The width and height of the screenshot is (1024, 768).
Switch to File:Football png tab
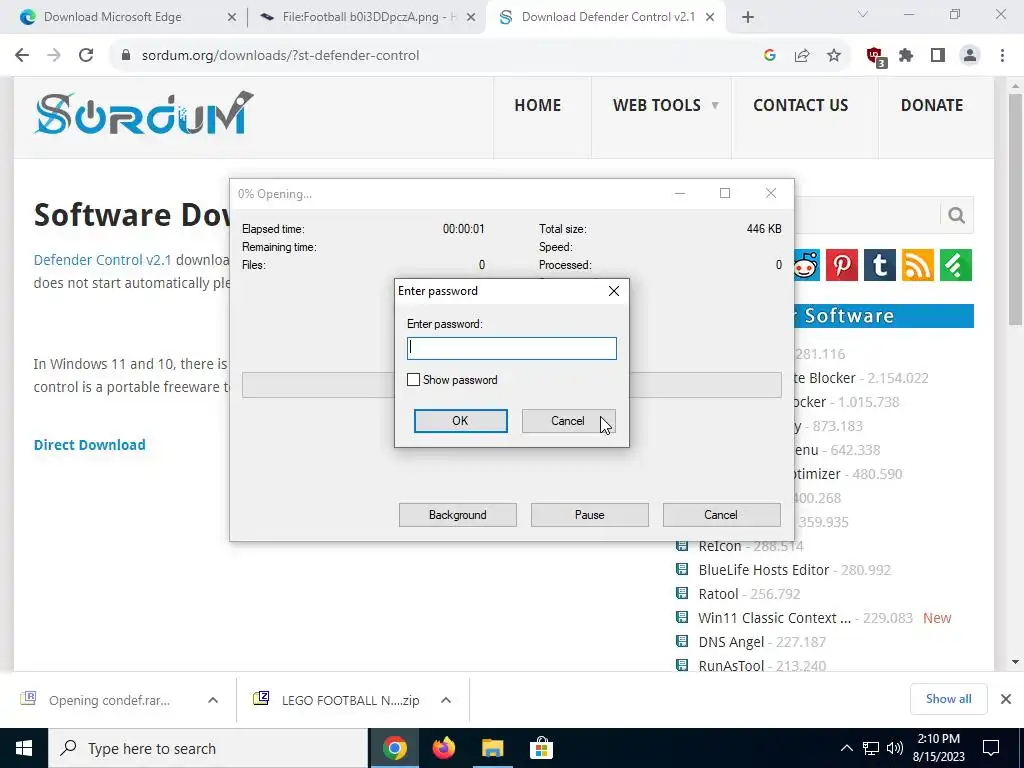368,17
